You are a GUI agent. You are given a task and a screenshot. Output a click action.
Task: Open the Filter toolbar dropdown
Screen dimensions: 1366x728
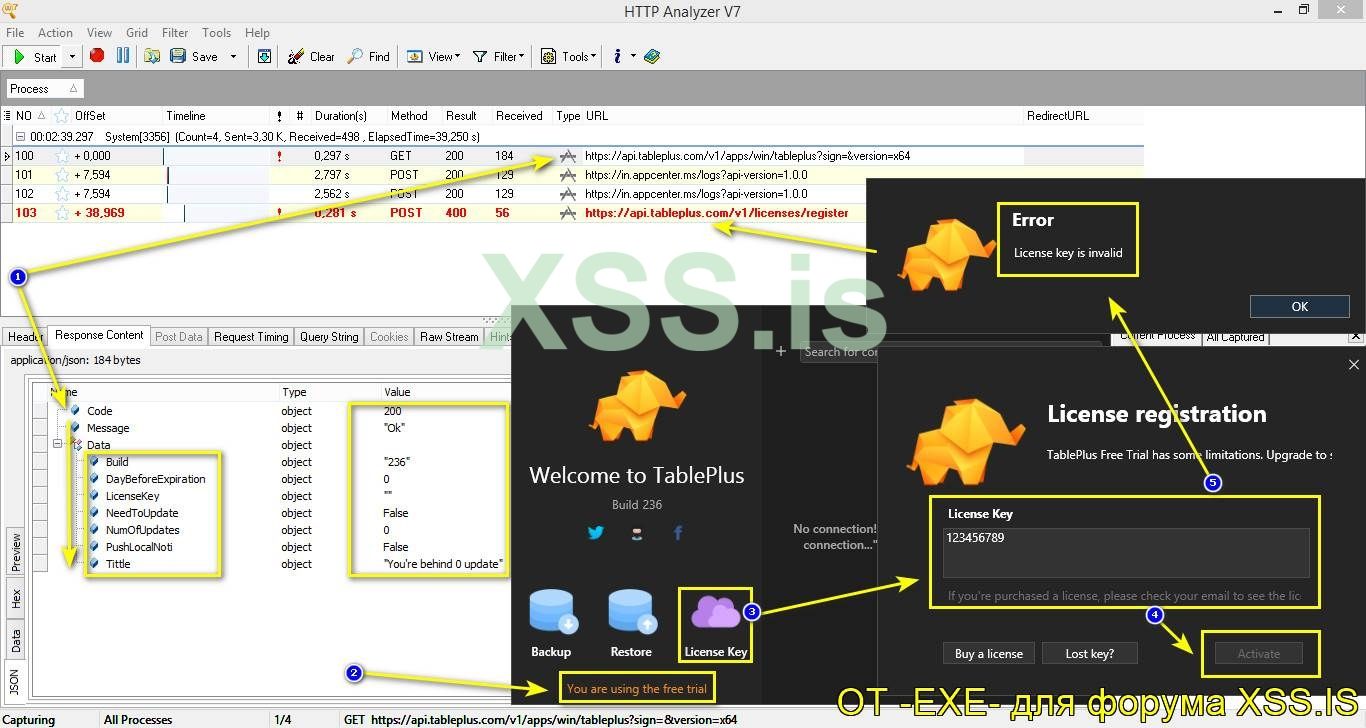click(498, 56)
